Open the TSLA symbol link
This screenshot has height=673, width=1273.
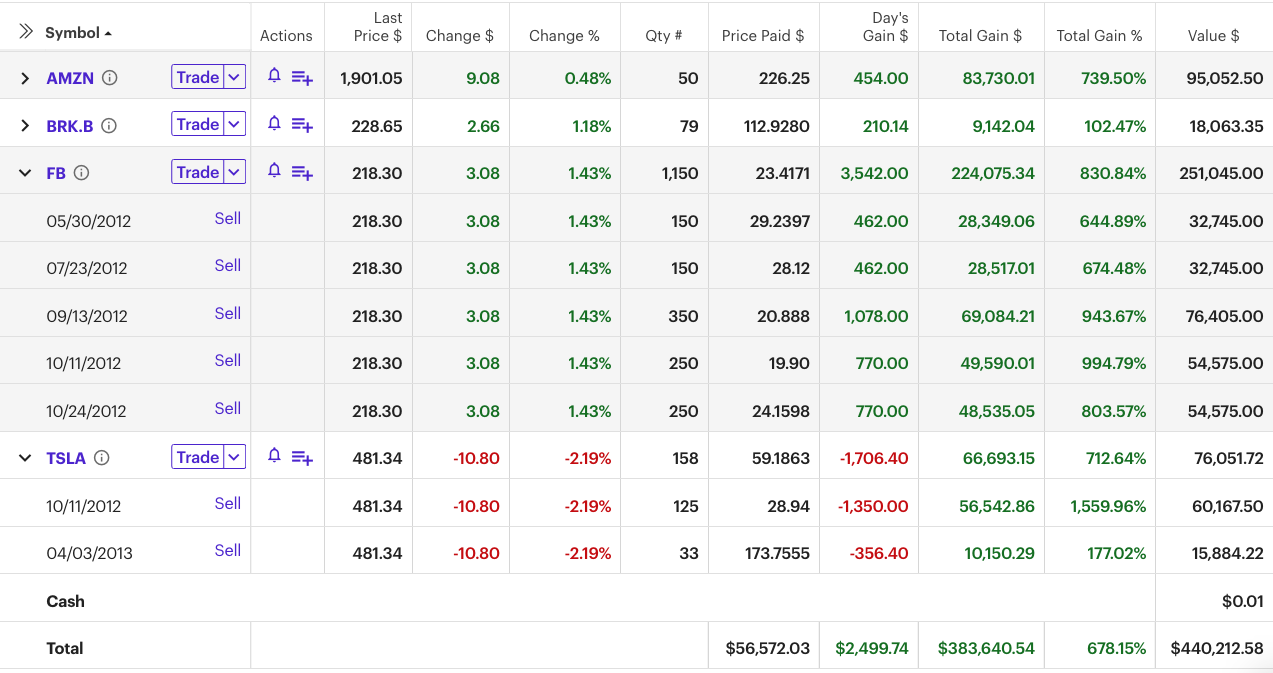point(66,458)
